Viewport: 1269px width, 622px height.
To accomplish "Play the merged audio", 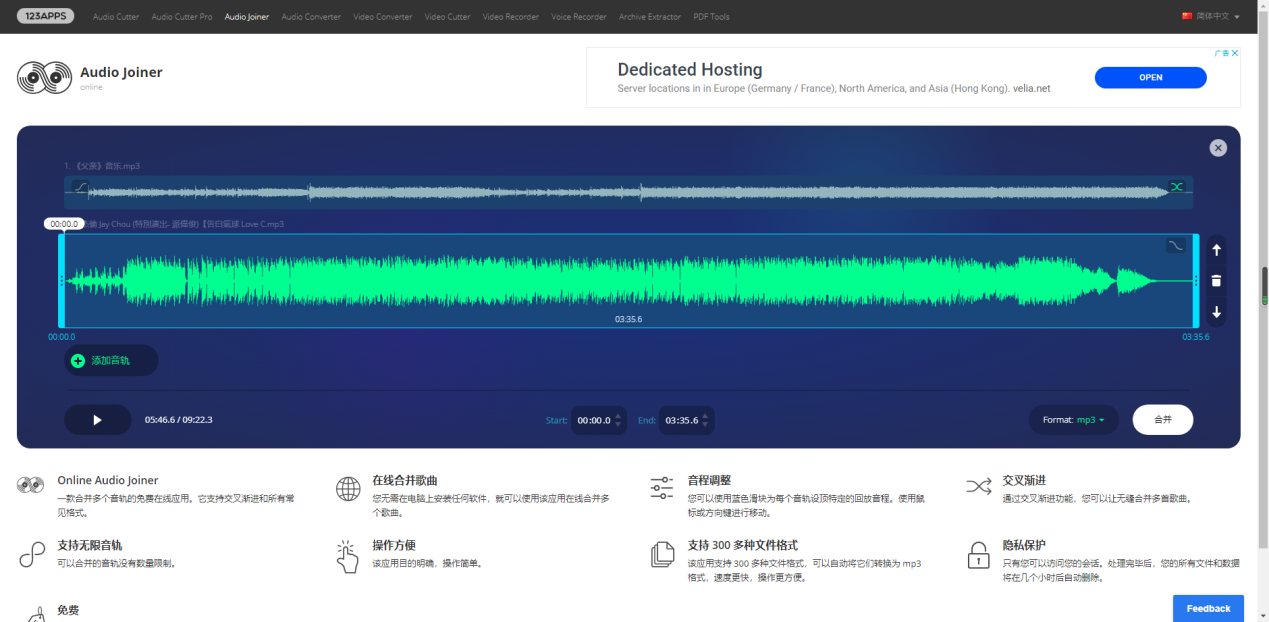I will coord(97,420).
